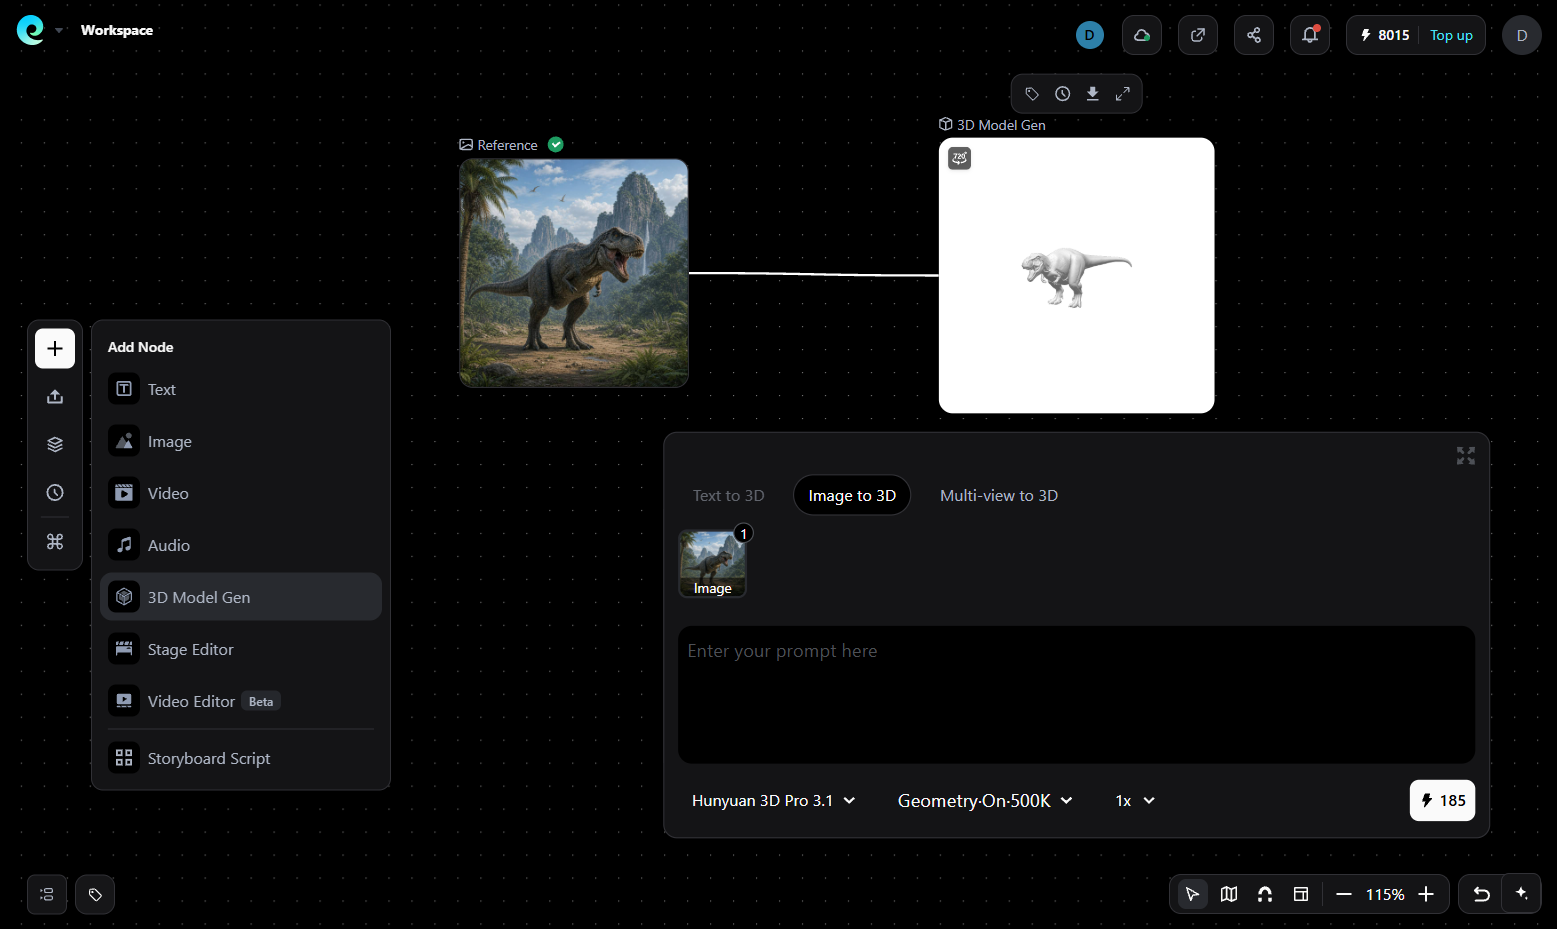Add an Audio node from the menu

241,545
